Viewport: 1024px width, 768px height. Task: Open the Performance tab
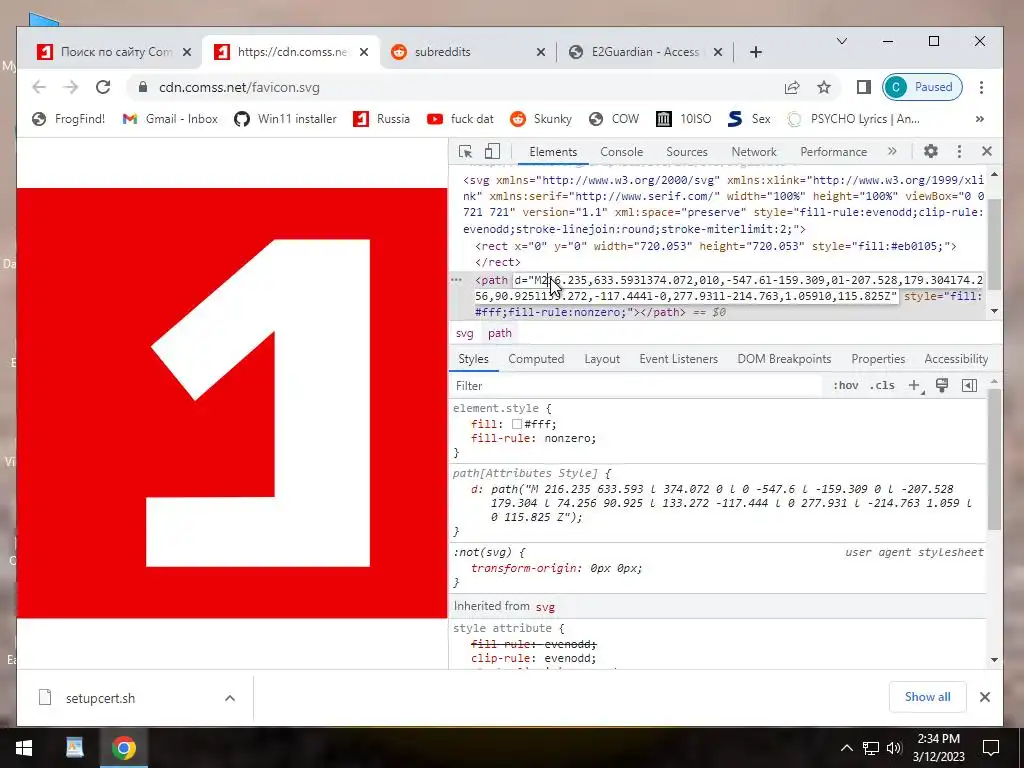pyautogui.click(x=833, y=152)
